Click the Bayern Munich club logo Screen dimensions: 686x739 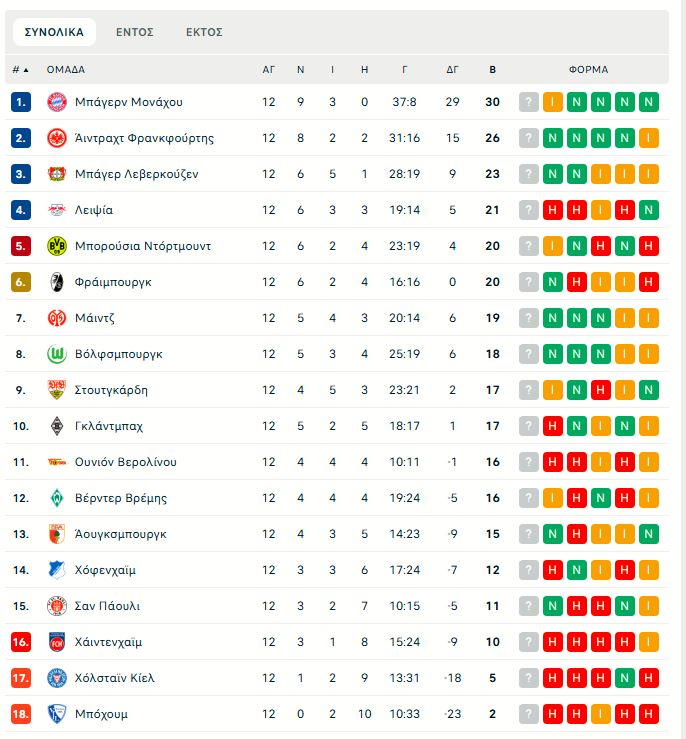click(x=56, y=102)
